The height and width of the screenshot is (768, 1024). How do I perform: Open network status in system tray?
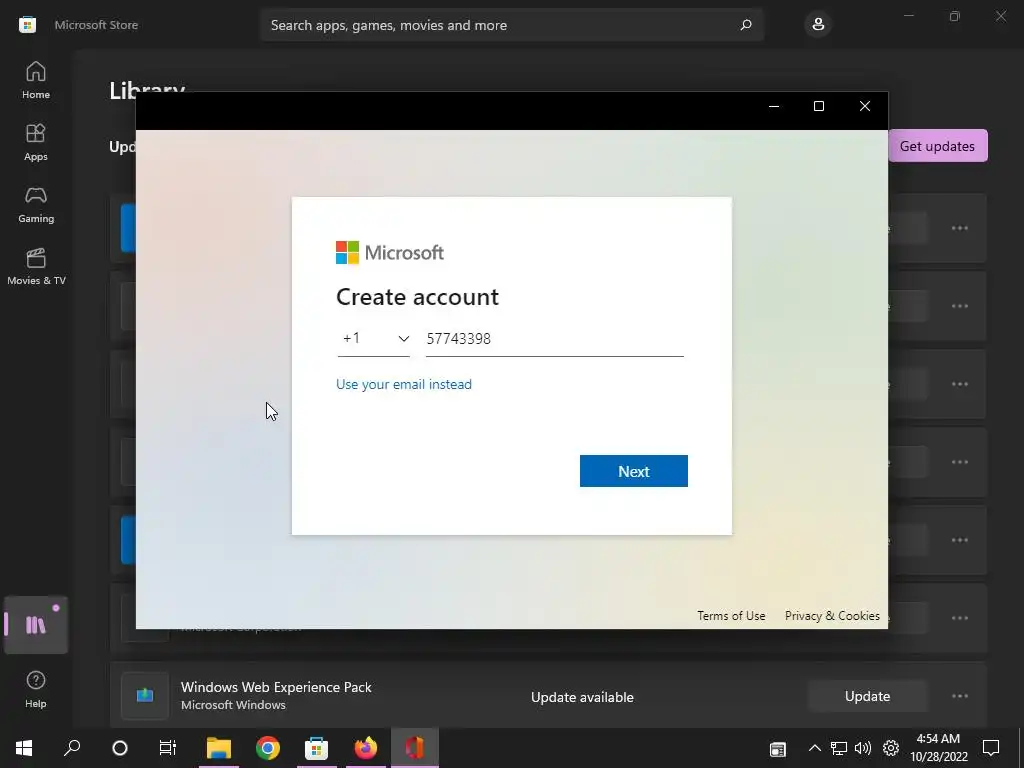click(839, 748)
